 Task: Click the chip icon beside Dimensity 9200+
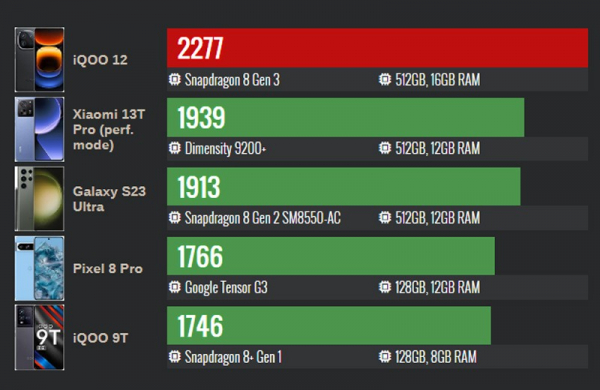(x=174, y=148)
